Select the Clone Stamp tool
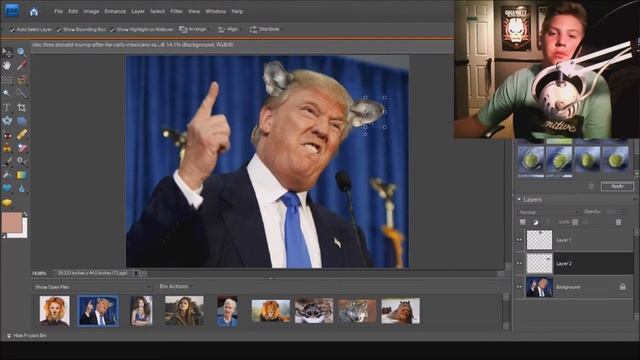The image size is (640, 360). point(7,149)
